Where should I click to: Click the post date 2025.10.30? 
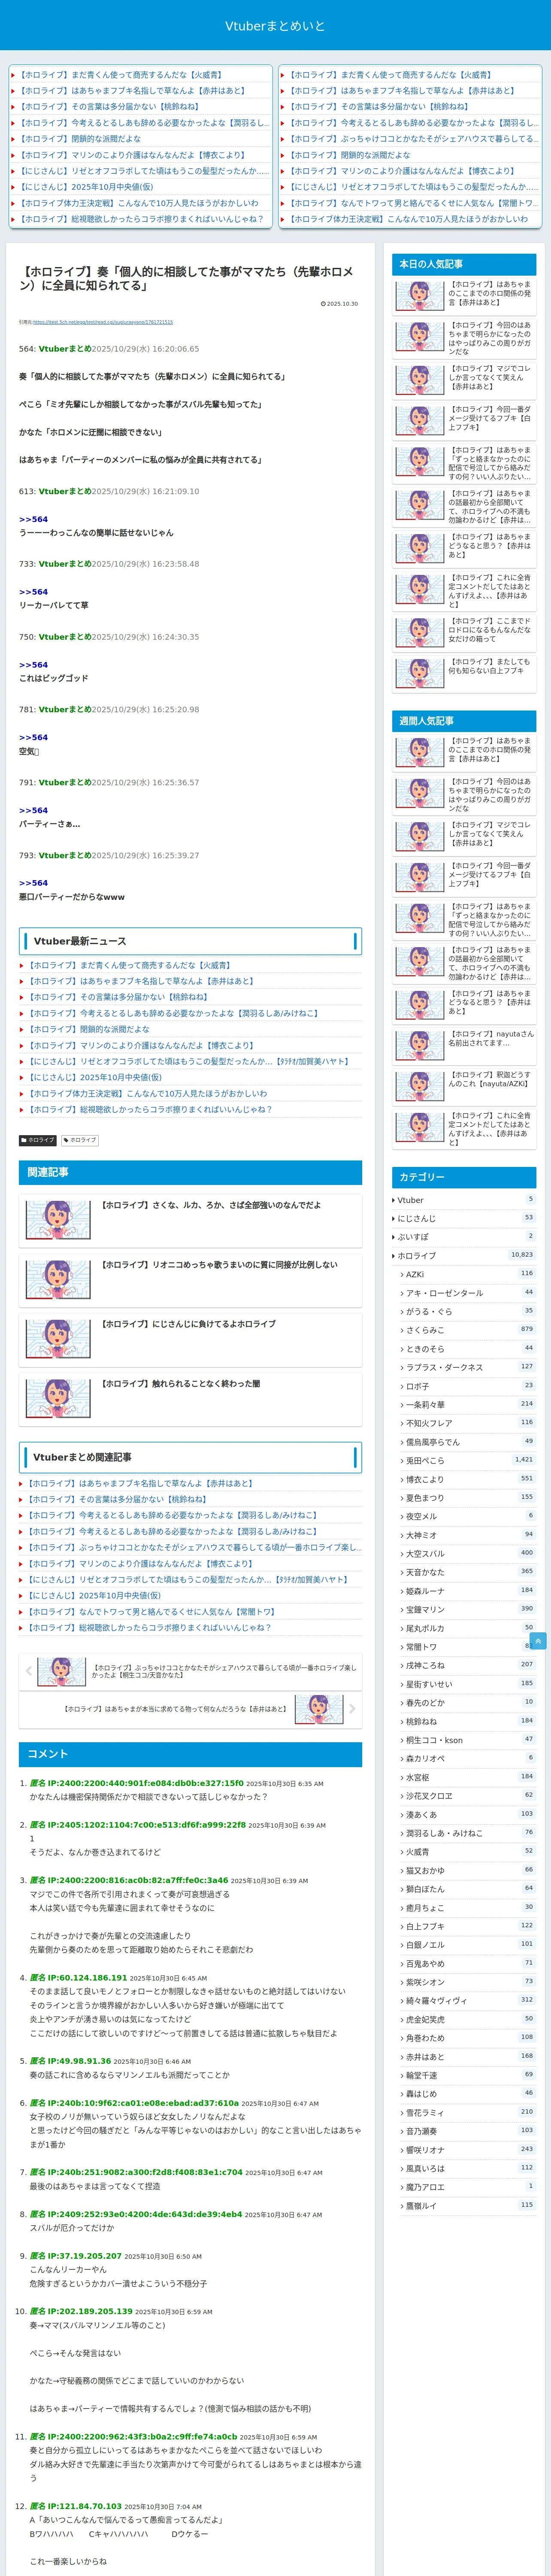[339, 304]
